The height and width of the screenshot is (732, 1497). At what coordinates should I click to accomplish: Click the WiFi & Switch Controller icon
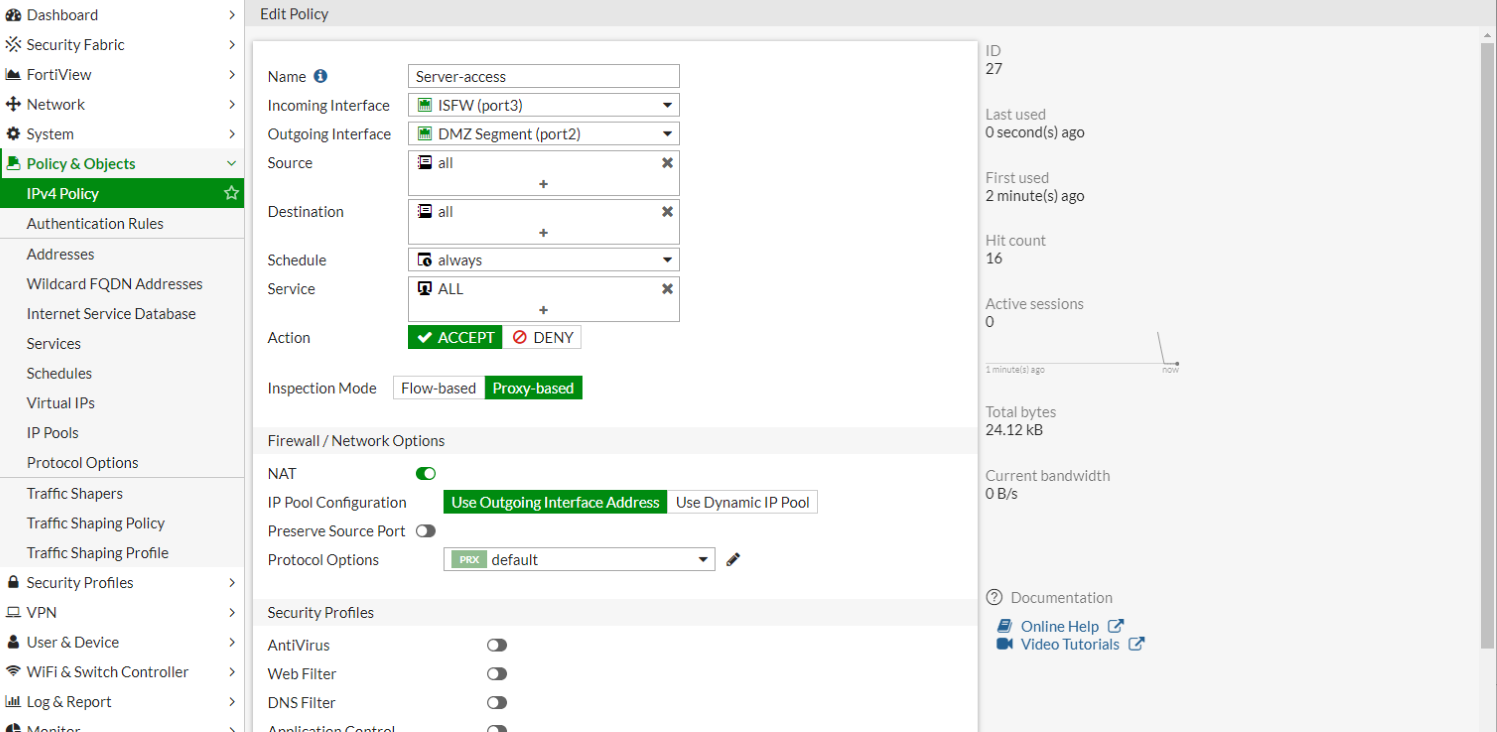click(14, 672)
